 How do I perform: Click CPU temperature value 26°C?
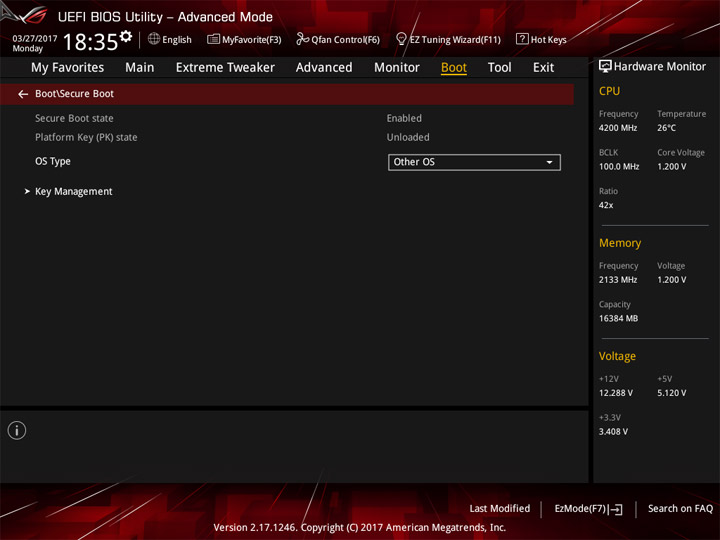tap(666, 128)
